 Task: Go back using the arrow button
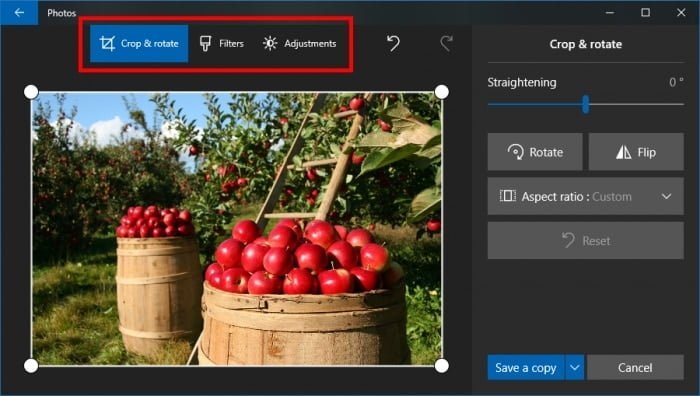19,13
